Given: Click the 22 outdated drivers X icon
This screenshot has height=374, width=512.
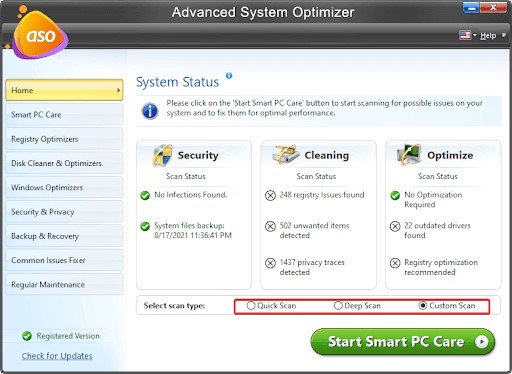Looking at the screenshot, I should [x=395, y=226].
